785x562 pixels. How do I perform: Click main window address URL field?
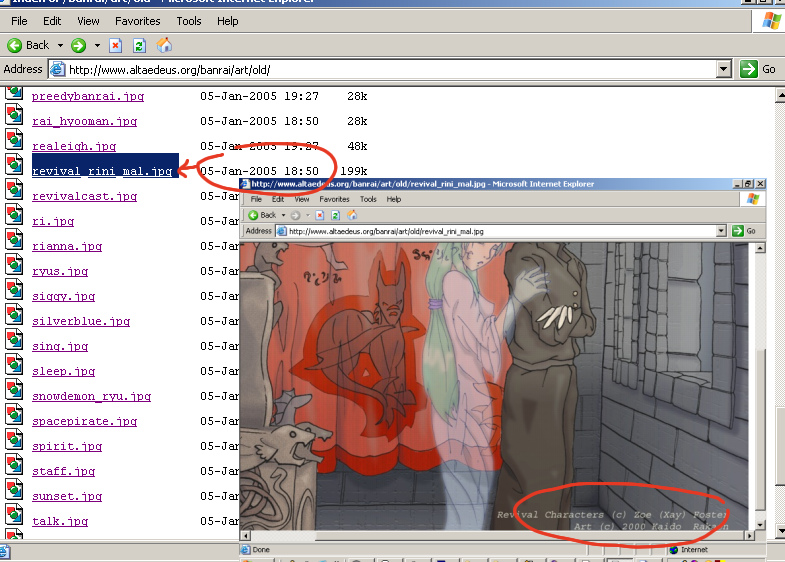pyautogui.click(x=390, y=70)
